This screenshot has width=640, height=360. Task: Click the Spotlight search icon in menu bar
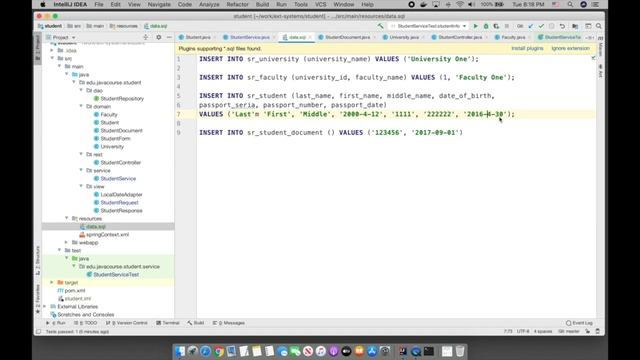[x=570, y=4]
